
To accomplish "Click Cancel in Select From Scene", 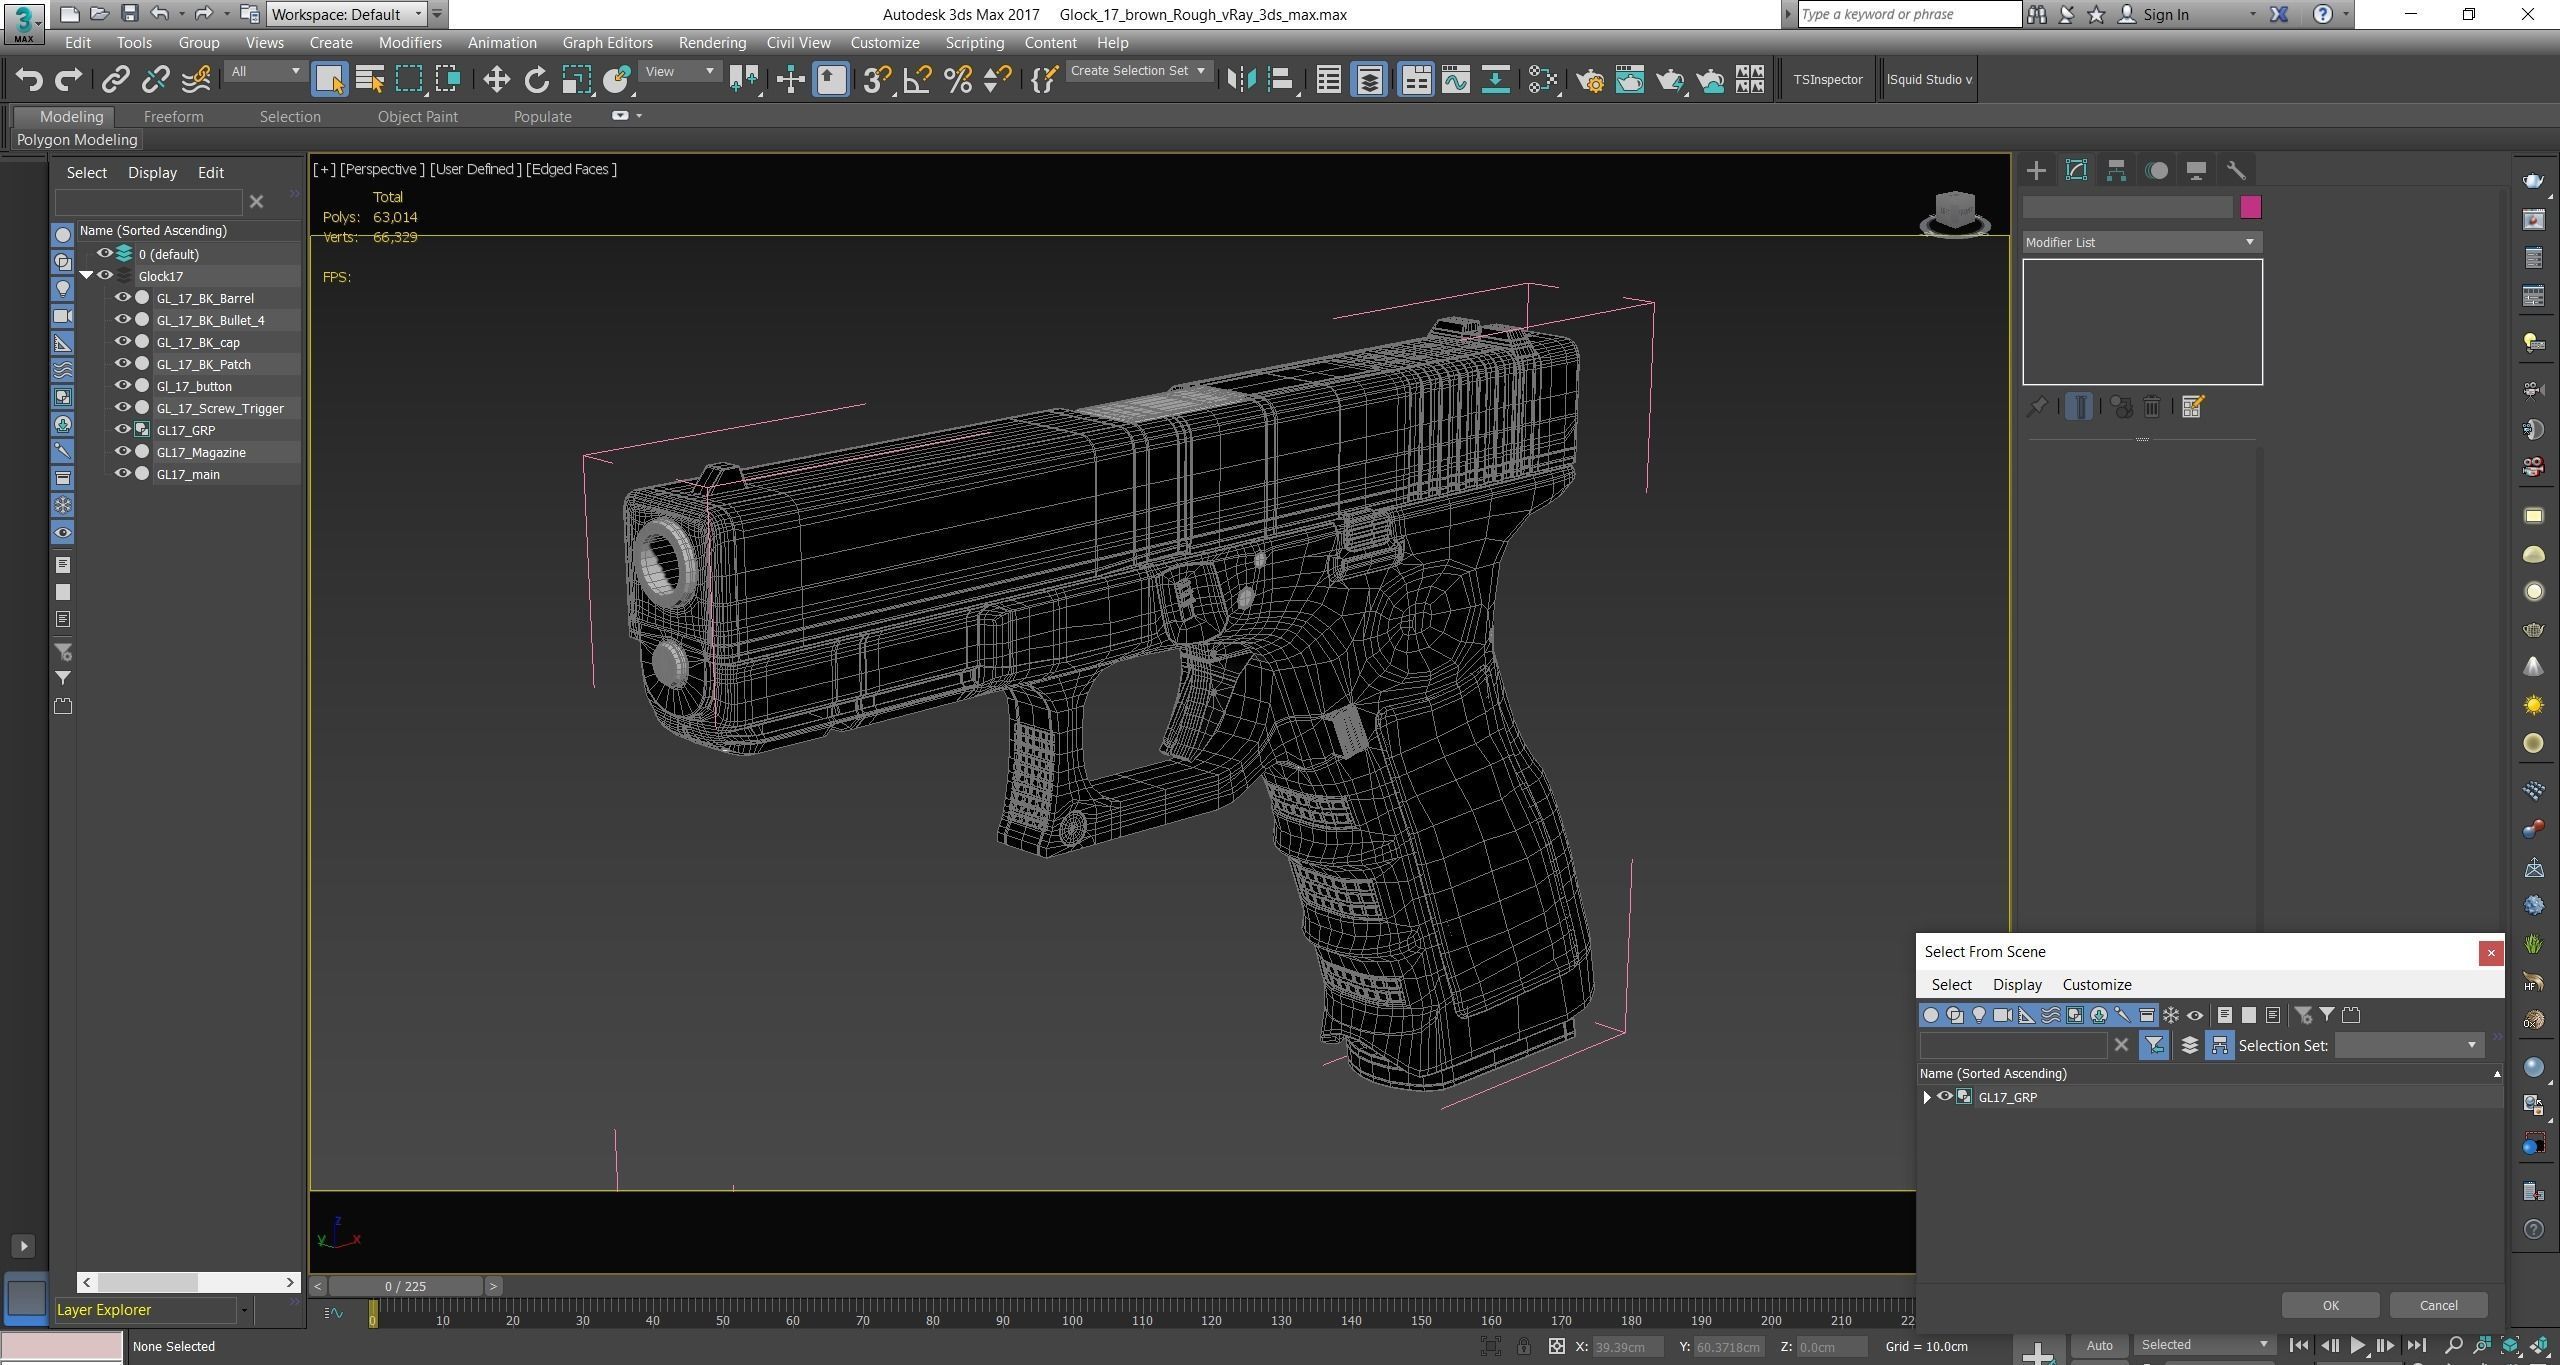I will [x=2438, y=1305].
